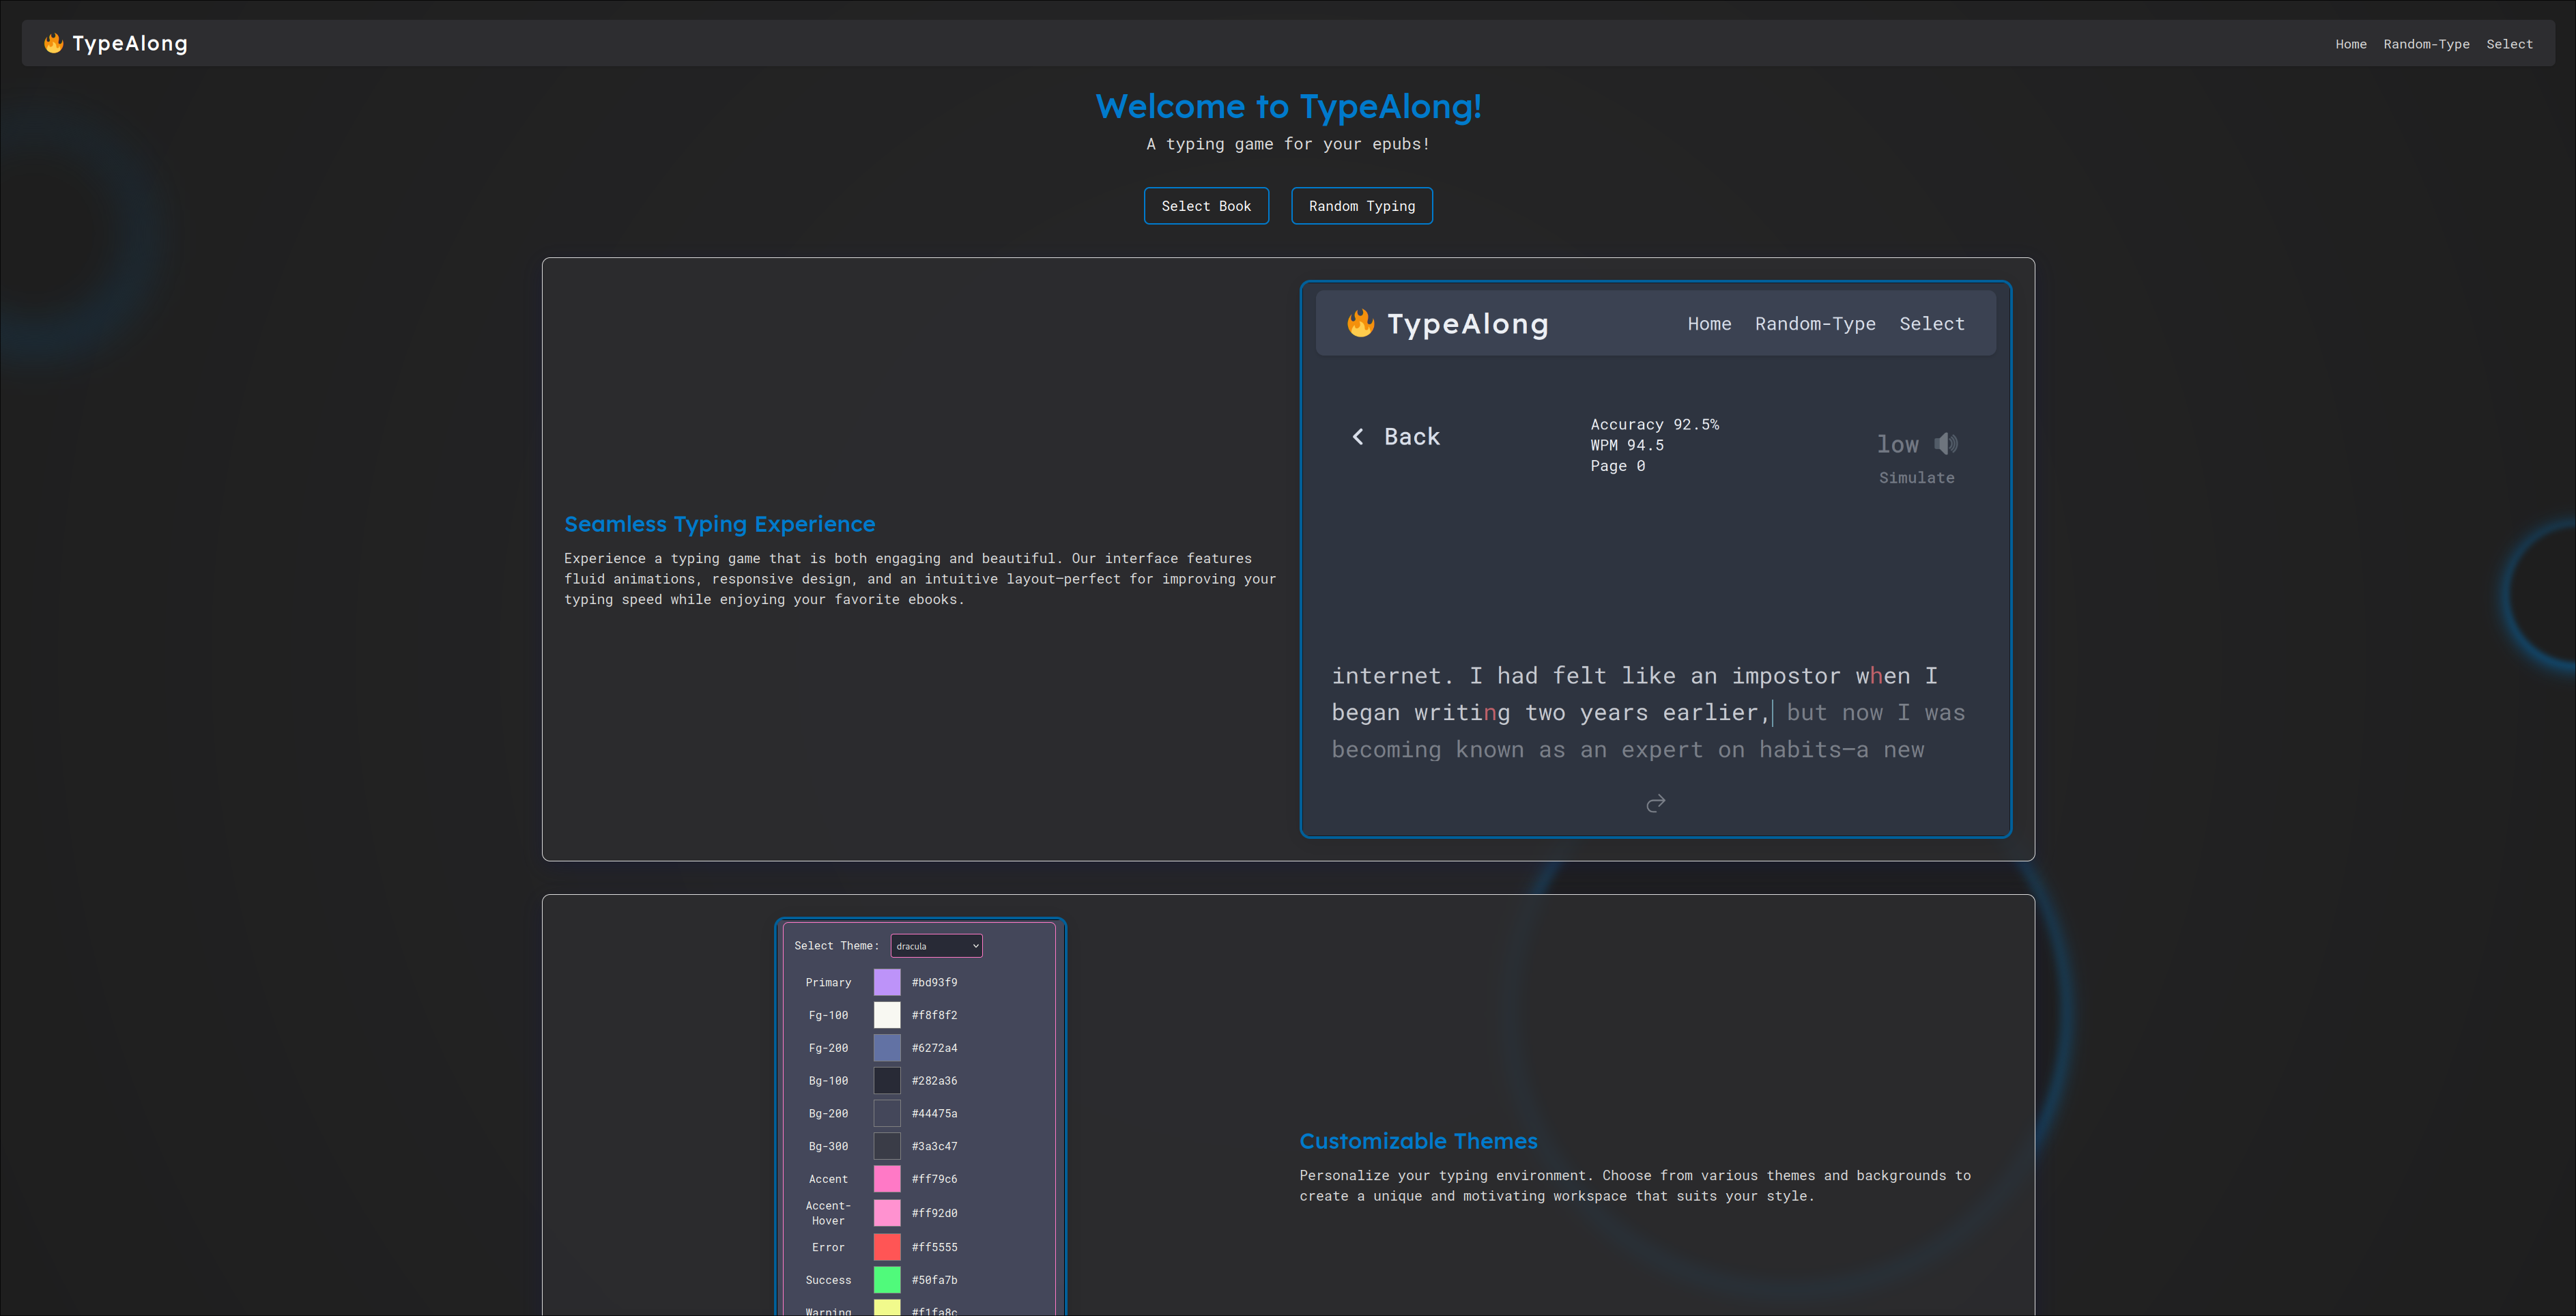This screenshot has width=2576, height=1316.
Task: Click the Welcome to TypeAlong! heading
Action: 1288,106
